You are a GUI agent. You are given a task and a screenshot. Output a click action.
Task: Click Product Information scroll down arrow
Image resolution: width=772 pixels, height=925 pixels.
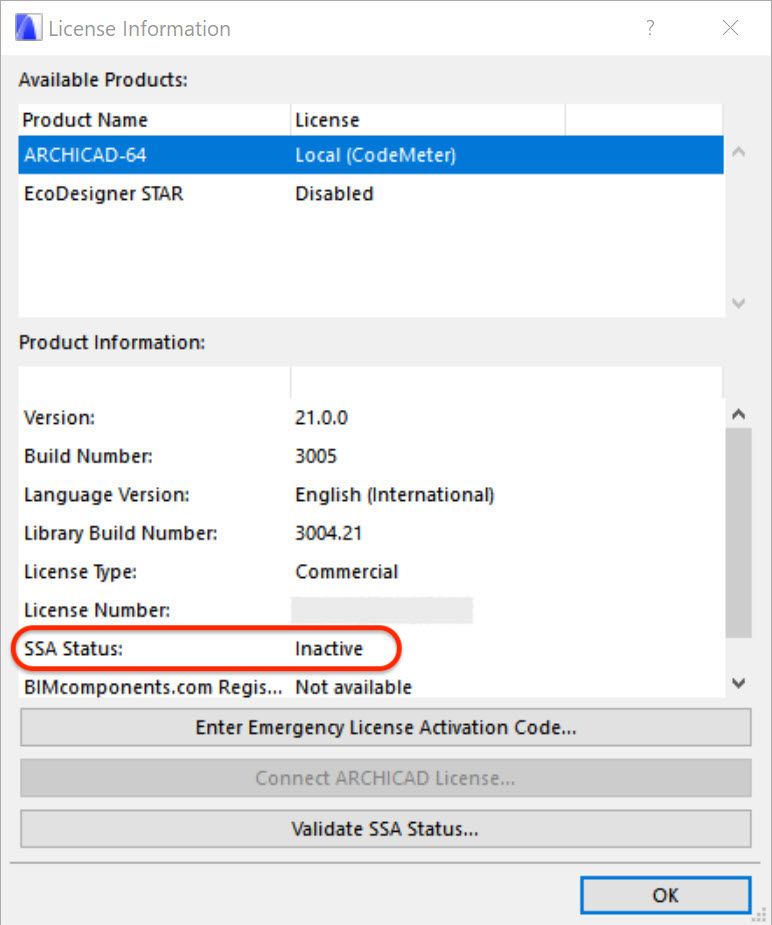(x=738, y=683)
